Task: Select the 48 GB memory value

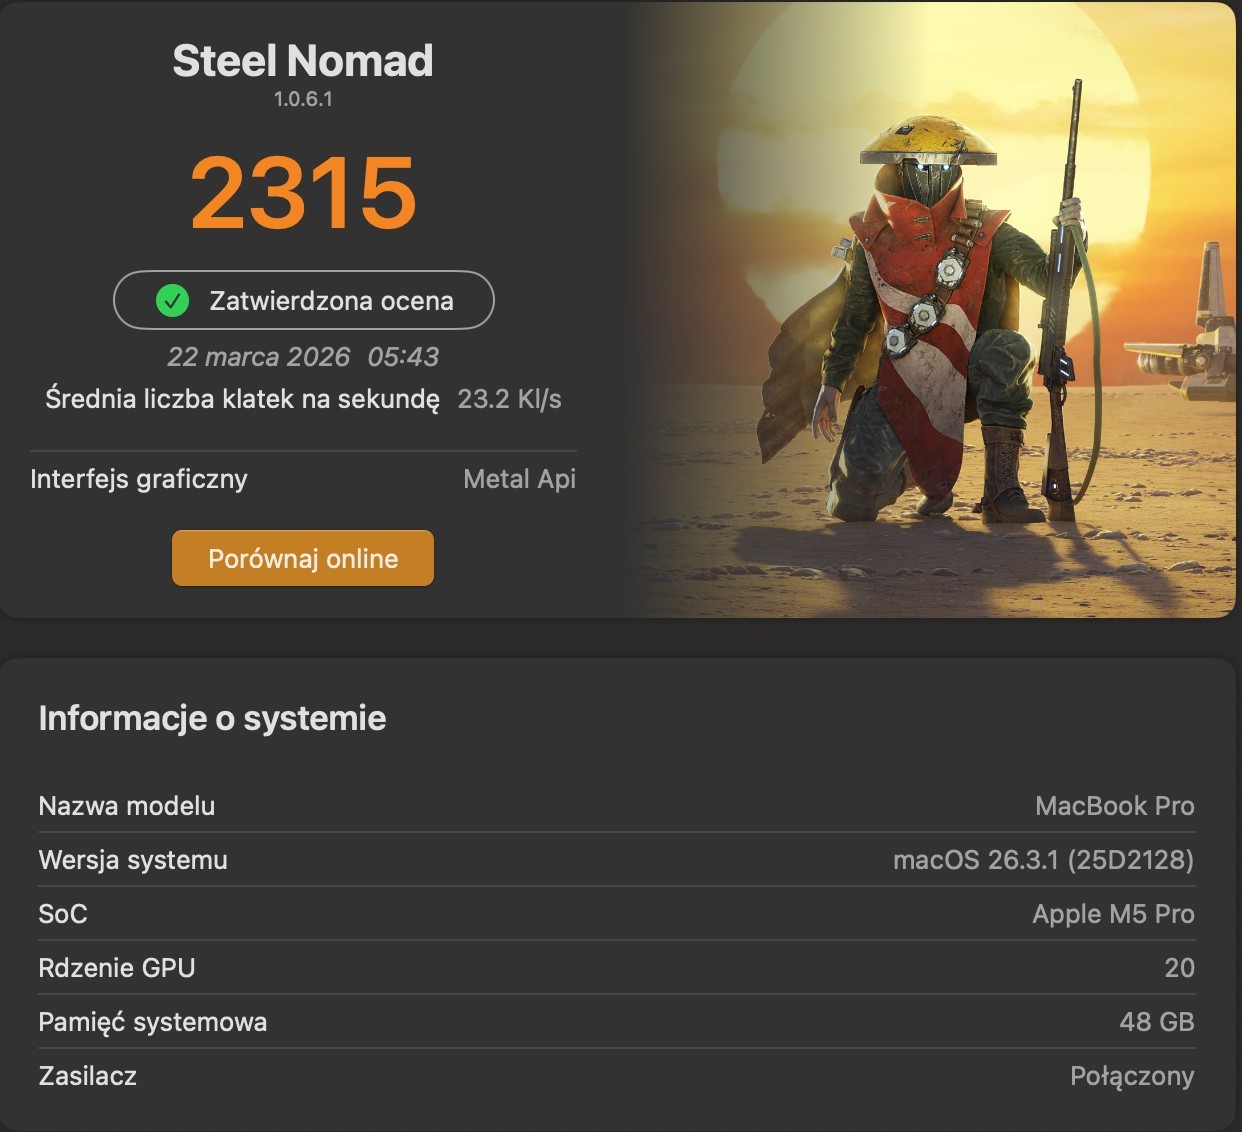Action: 1156,1022
